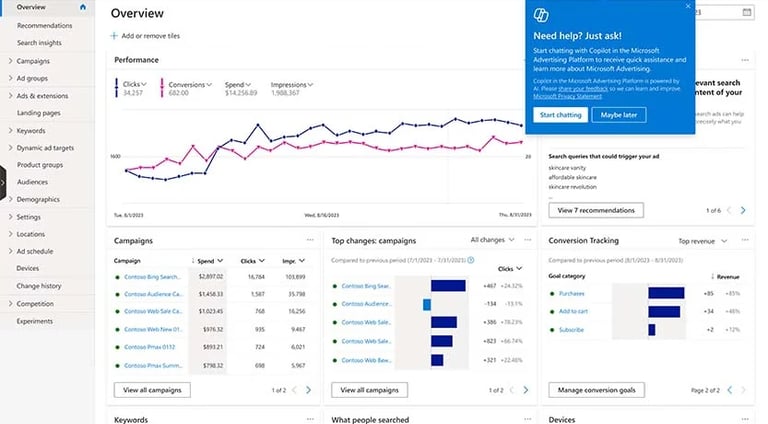Go to next recommendation, 1 of 6
Image resolution: width=768 pixels, height=424 pixels.
pyautogui.click(x=743, y=210)
